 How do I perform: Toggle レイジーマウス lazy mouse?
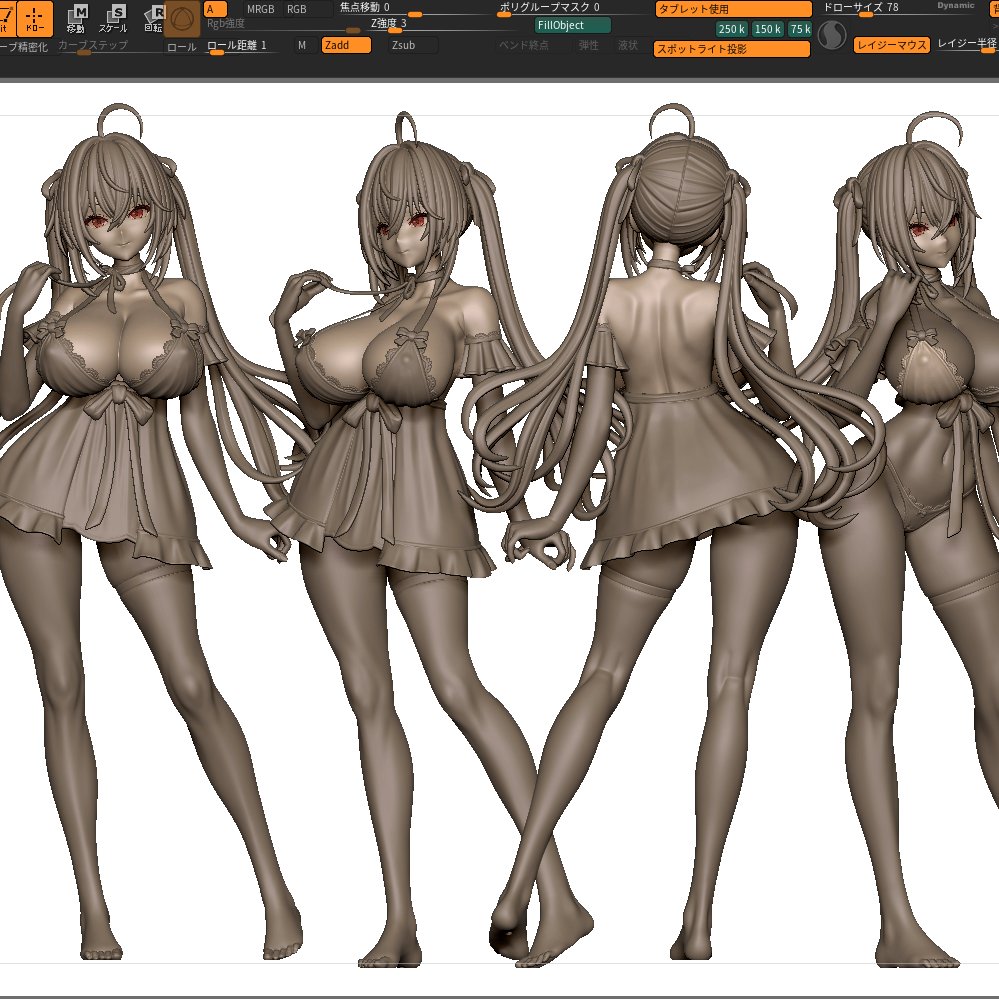[x=891, y=45]
